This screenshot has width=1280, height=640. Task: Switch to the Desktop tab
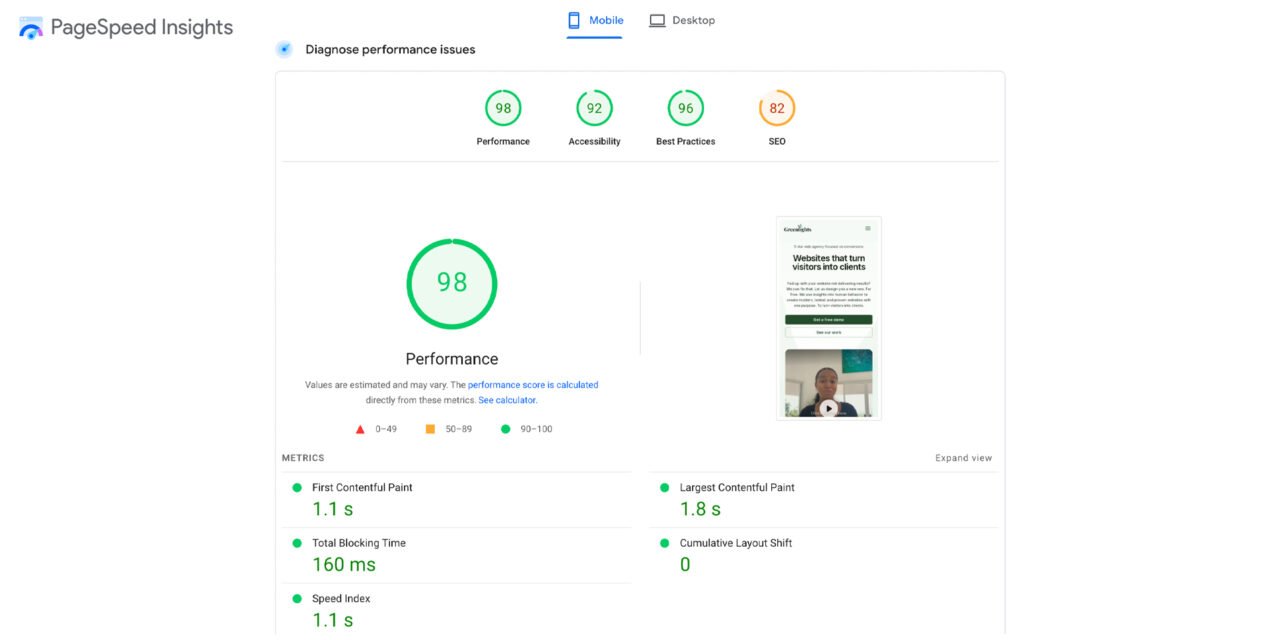point(692,19)
